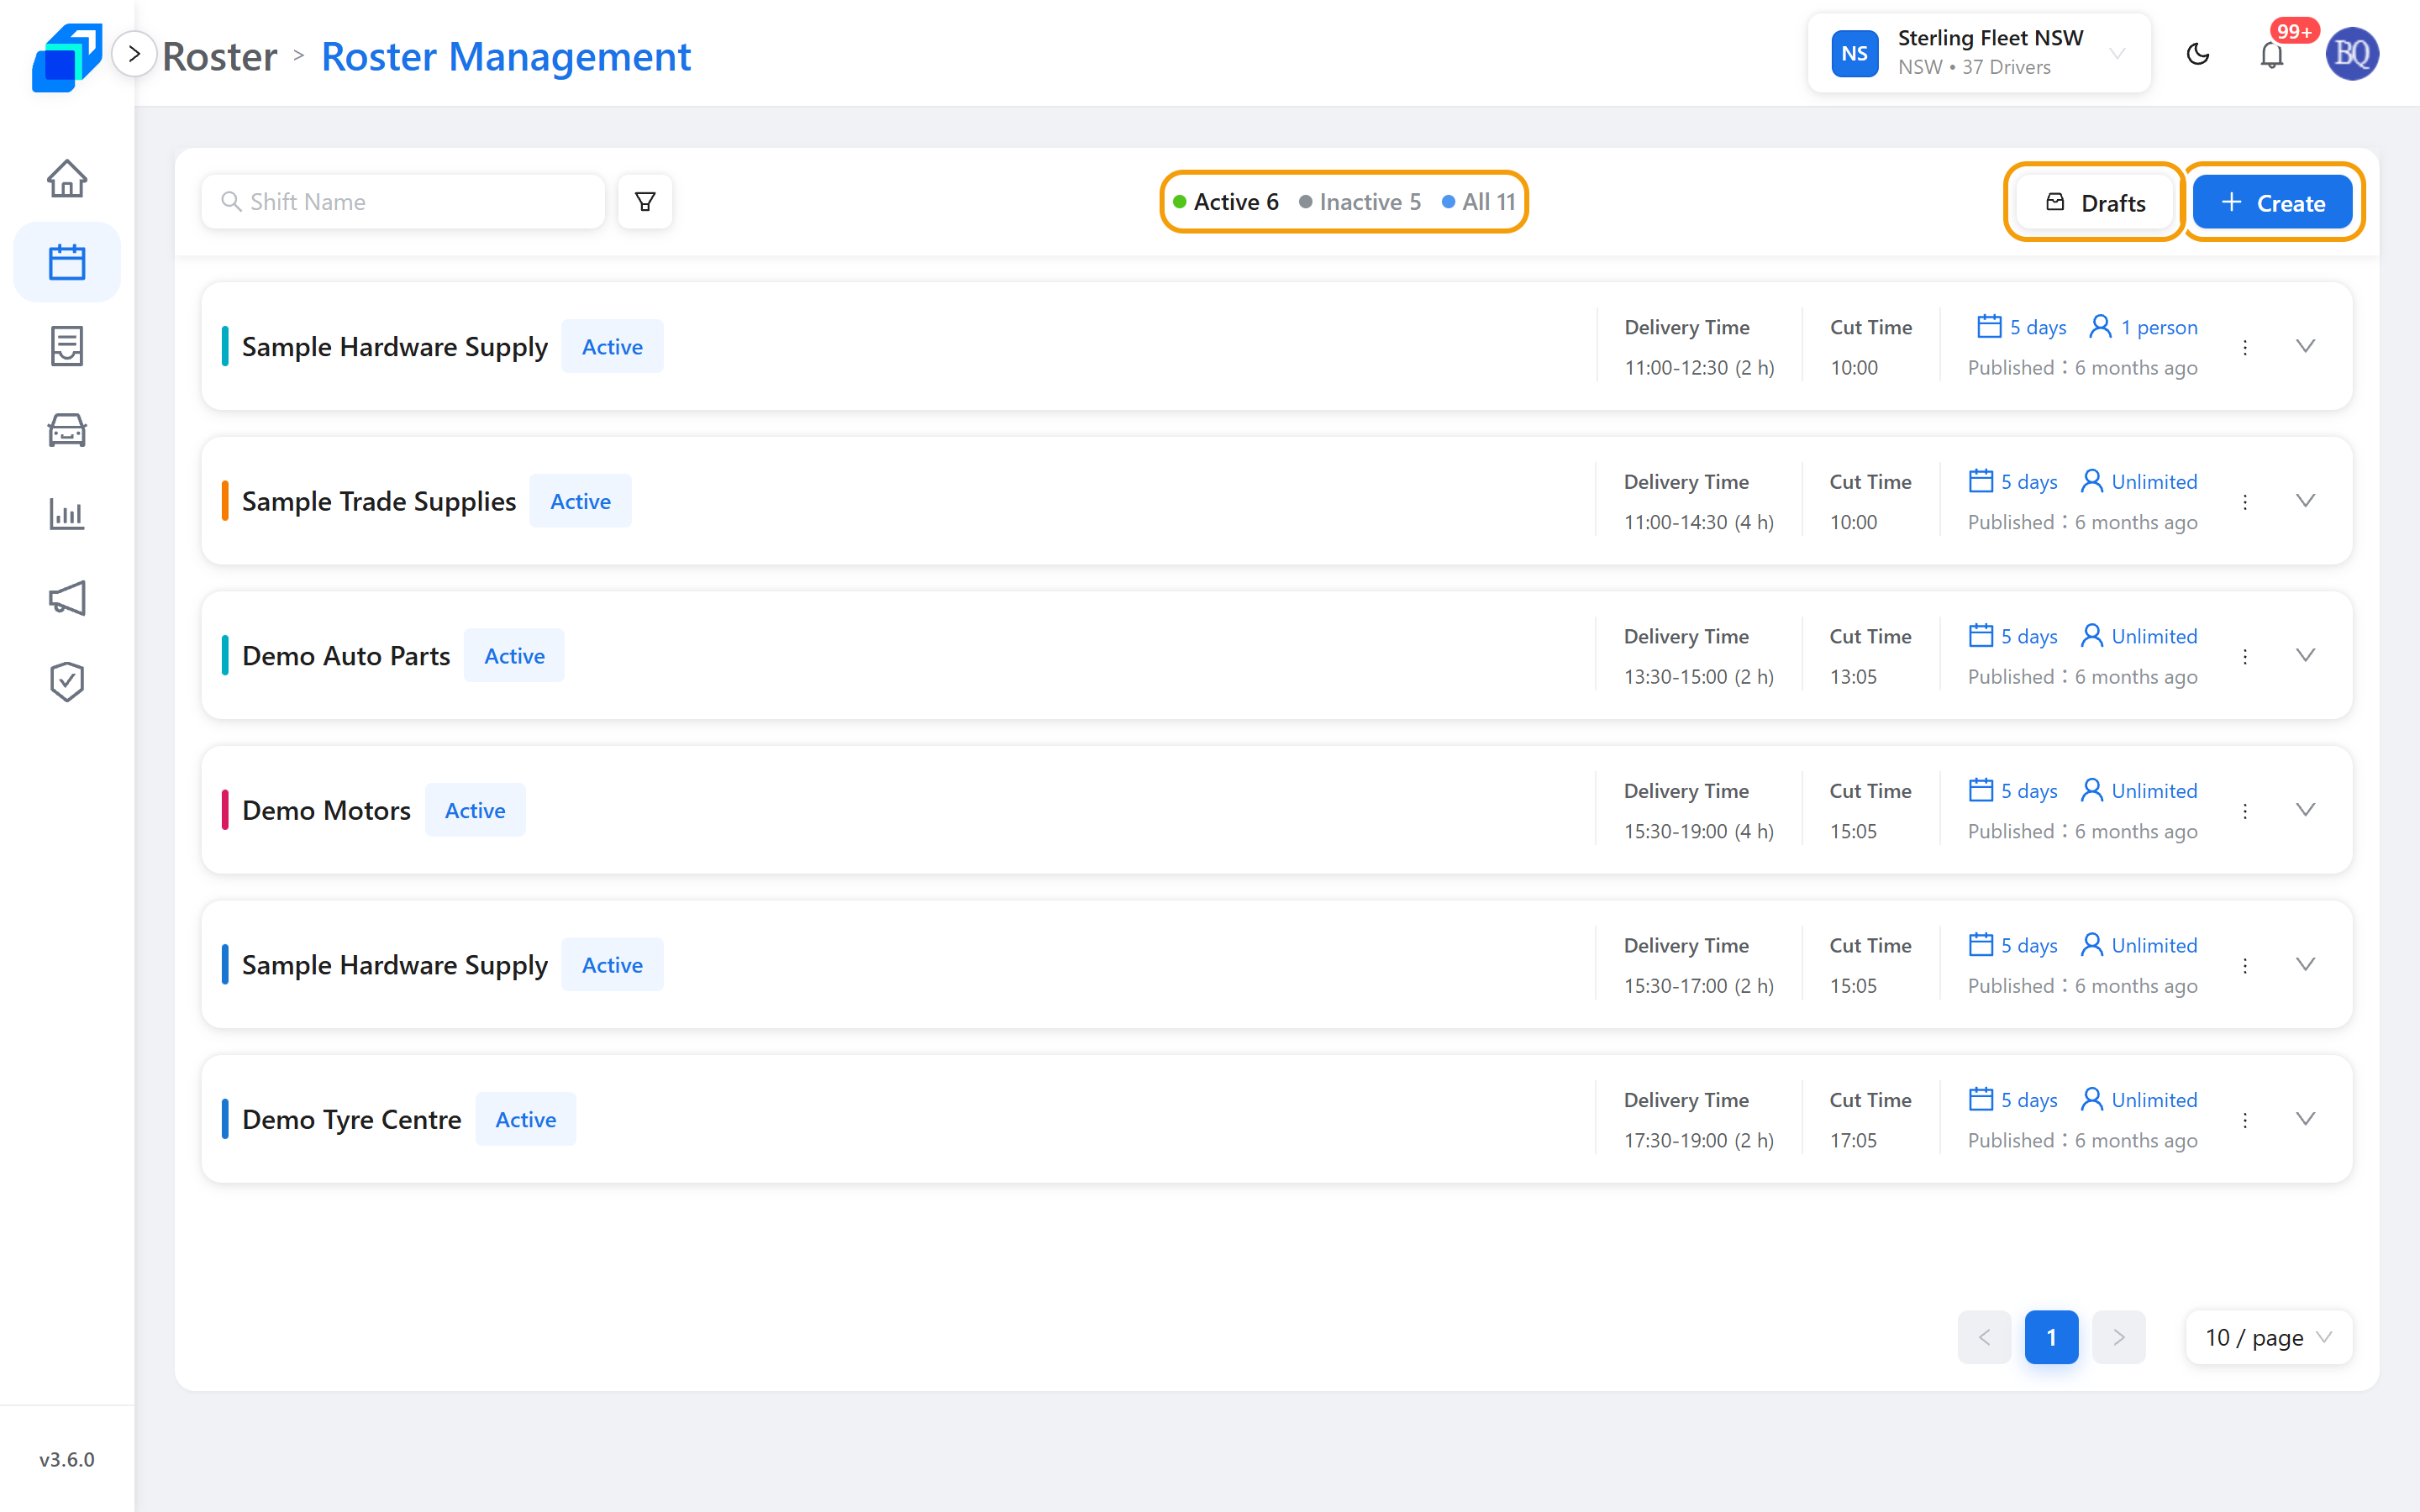This screenshot has height=1512, width=2420.
Task: Open the Home sidebar icon
Action: tap(67, 179)
